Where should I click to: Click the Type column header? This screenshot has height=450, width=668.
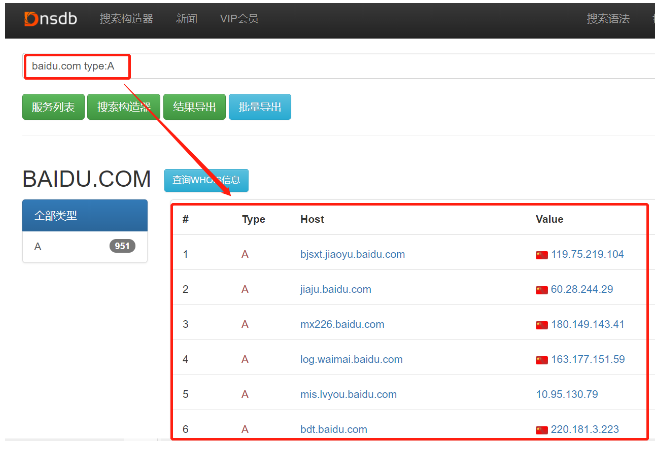coord(253,219)
